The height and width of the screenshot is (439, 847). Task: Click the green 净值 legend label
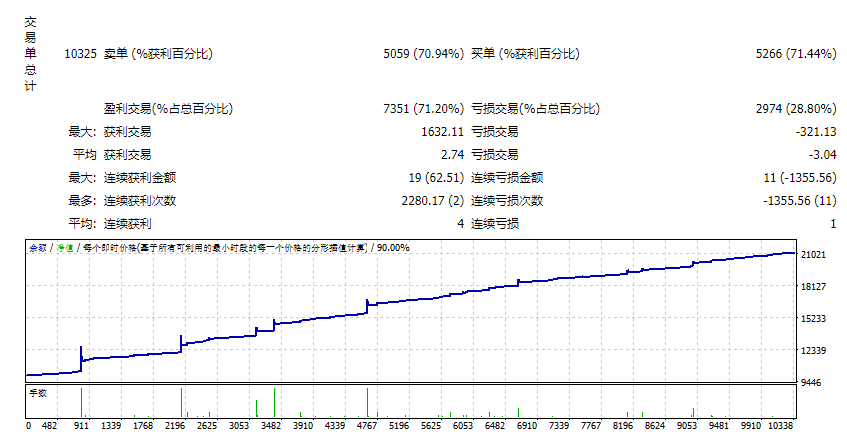point(65,248)
